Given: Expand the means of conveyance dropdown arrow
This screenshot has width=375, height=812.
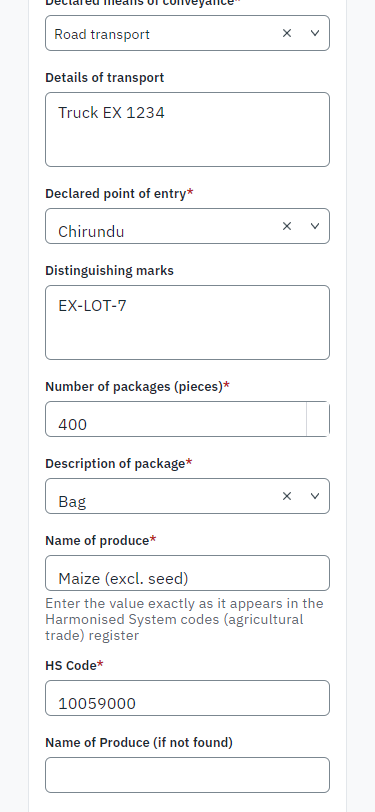Looking at the screenshot, I should coord(315,33).
